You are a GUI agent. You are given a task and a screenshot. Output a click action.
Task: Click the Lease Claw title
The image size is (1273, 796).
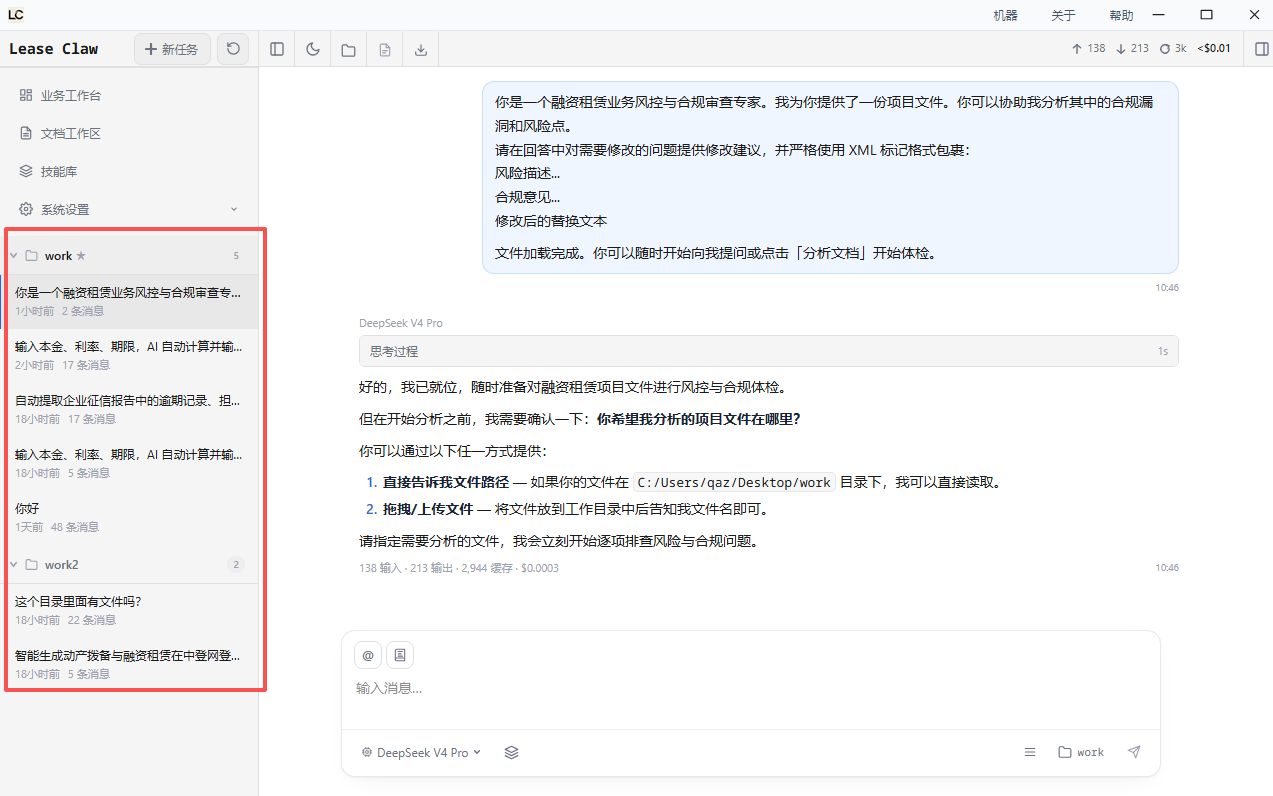coord(54,48)
